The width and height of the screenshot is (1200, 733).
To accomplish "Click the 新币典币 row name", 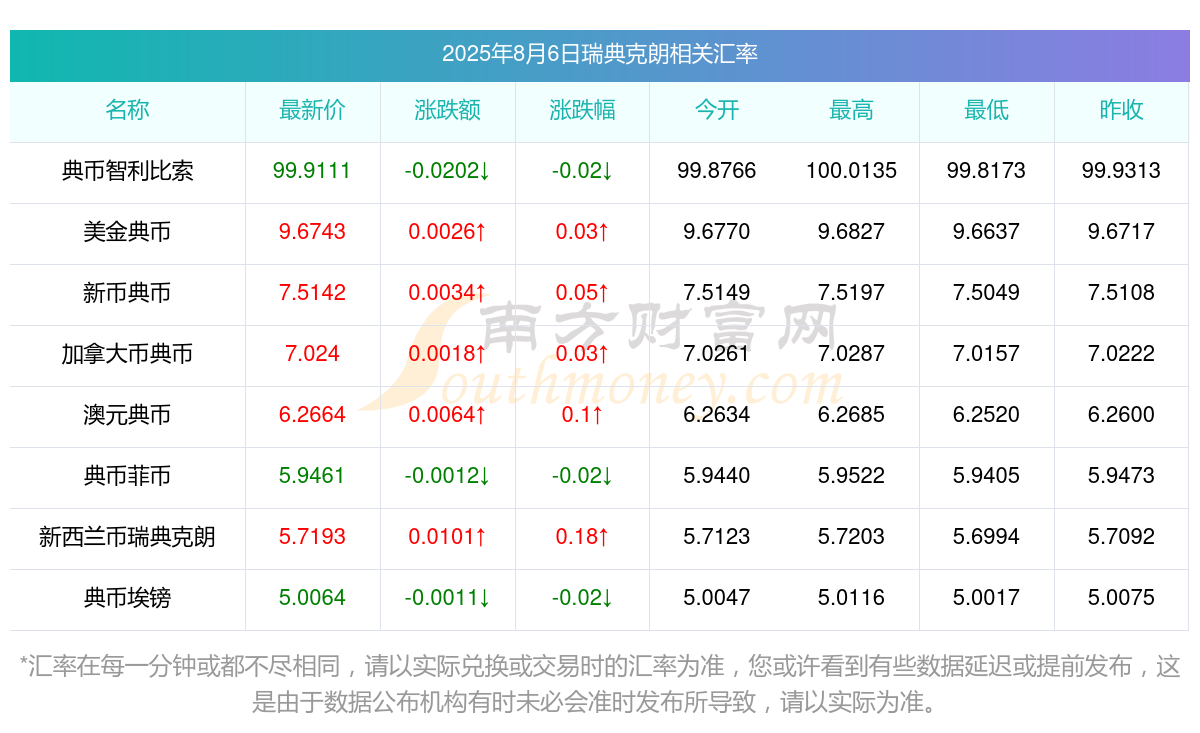I will (127, 293).
